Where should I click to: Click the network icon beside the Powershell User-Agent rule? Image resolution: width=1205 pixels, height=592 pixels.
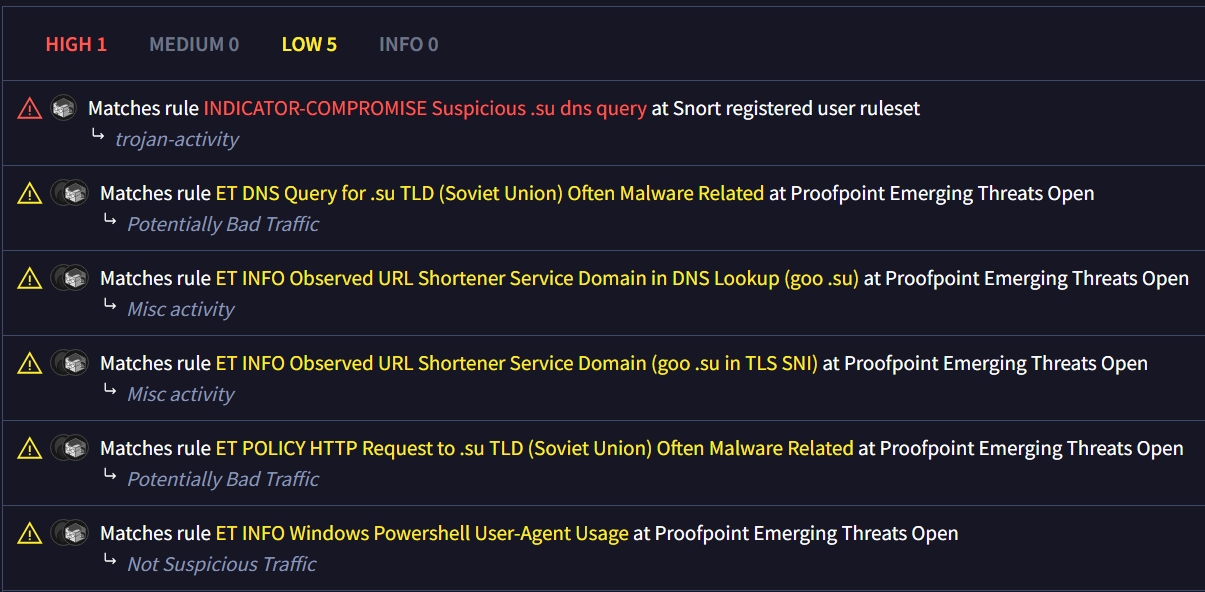[x=73, y=533]
